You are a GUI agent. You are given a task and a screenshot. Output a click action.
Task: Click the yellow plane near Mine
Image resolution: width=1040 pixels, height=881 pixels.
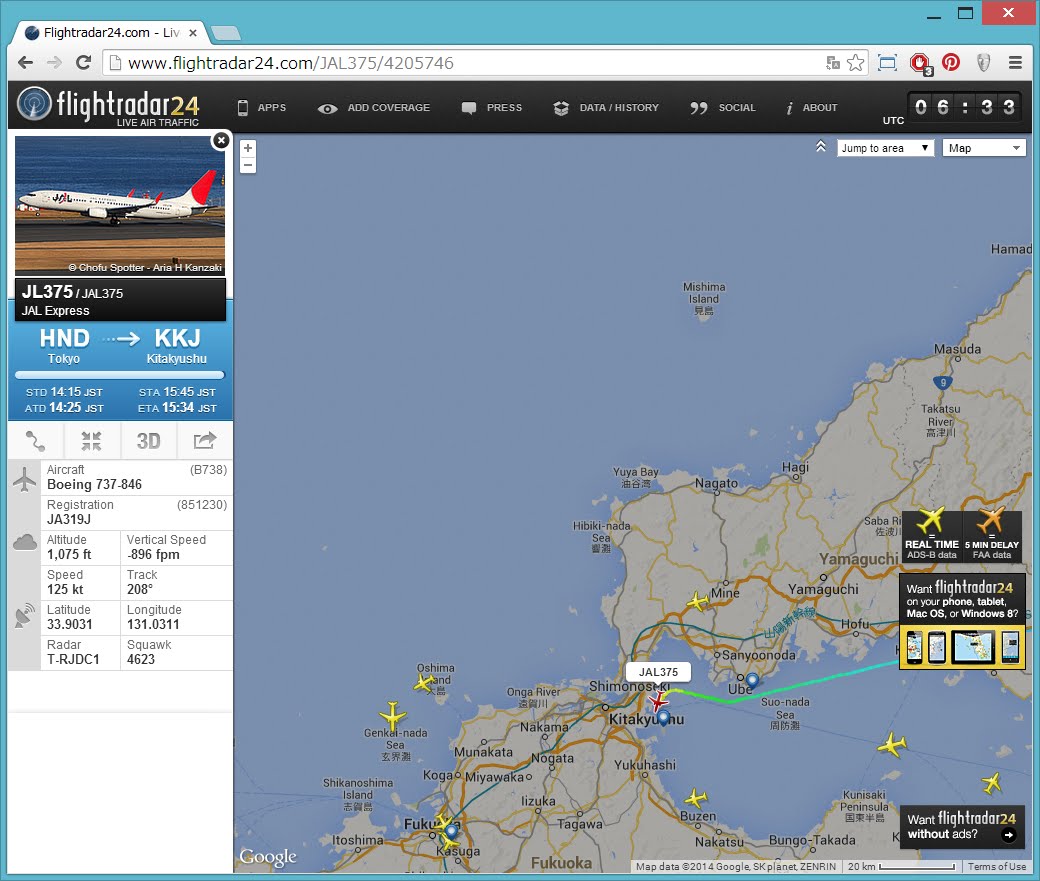tap(697, 601)
